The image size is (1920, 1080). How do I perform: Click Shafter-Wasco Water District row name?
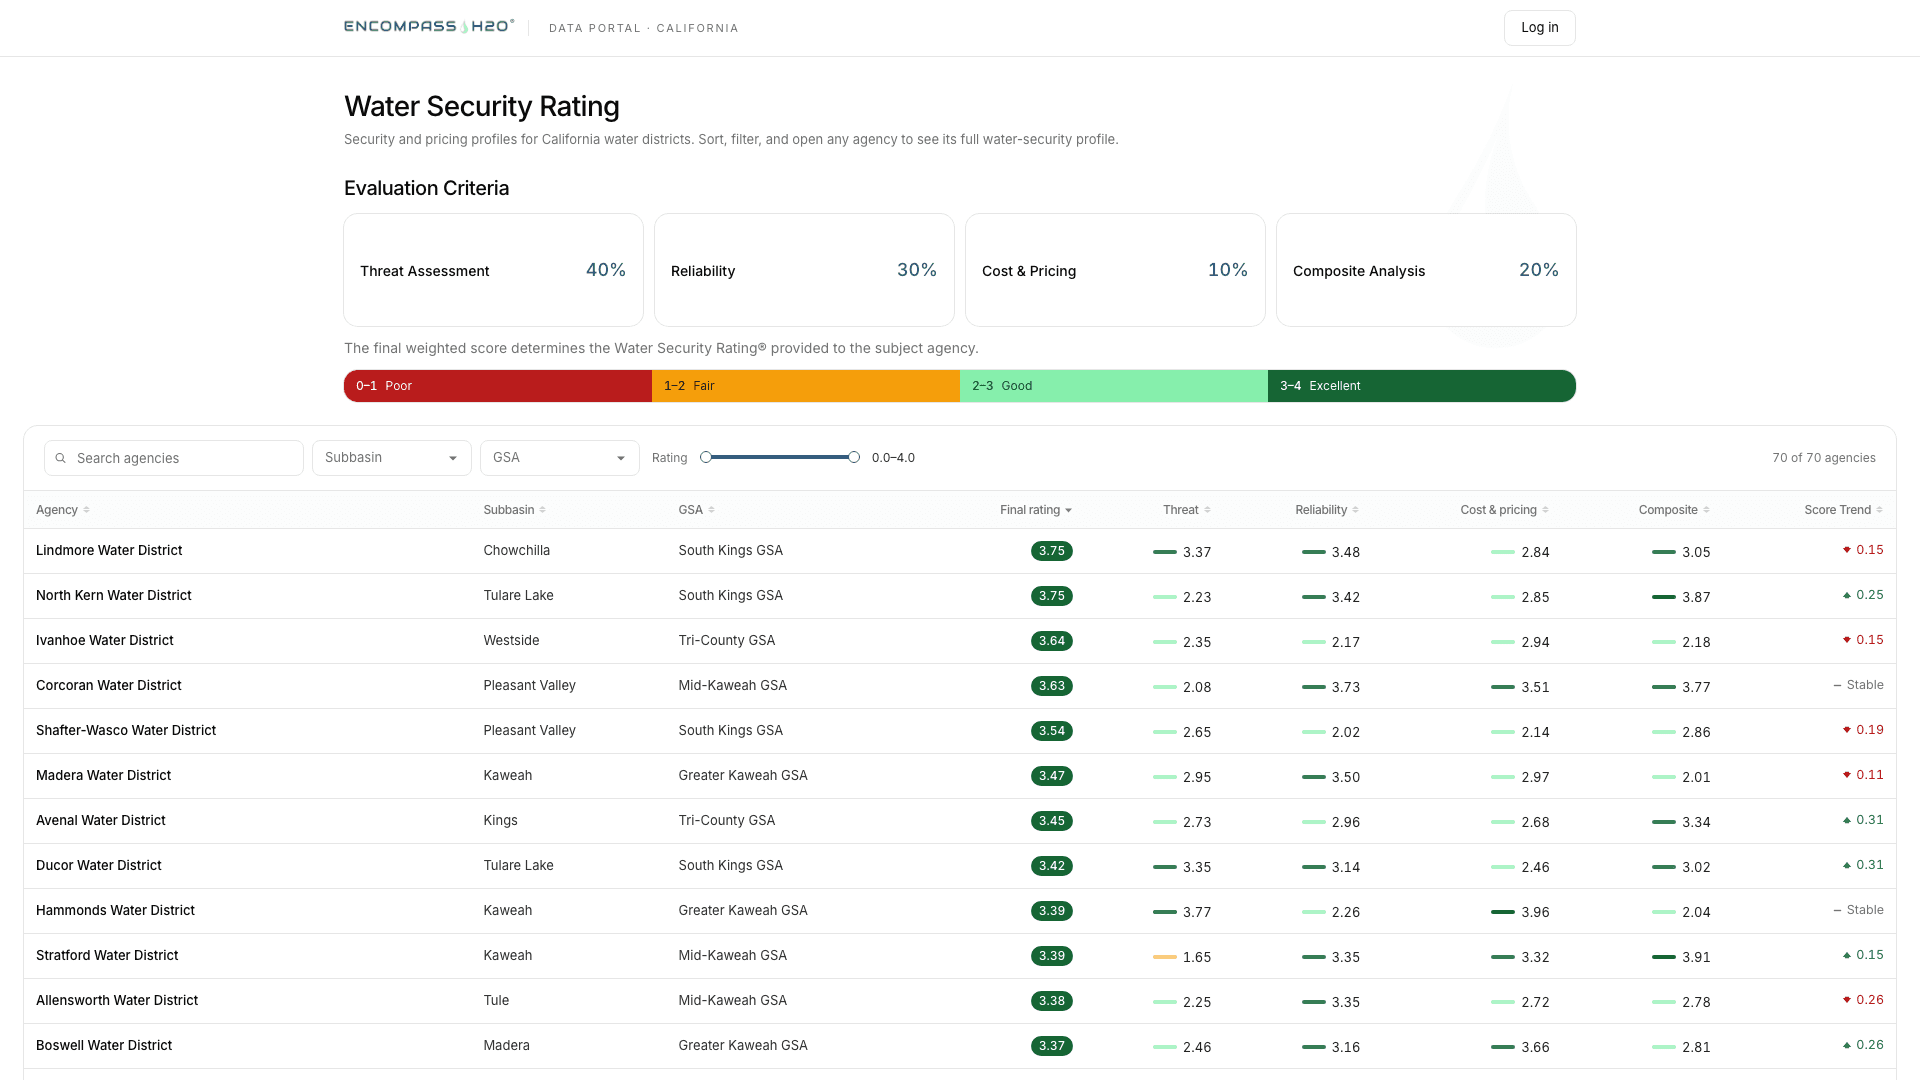tap(126, 731)
